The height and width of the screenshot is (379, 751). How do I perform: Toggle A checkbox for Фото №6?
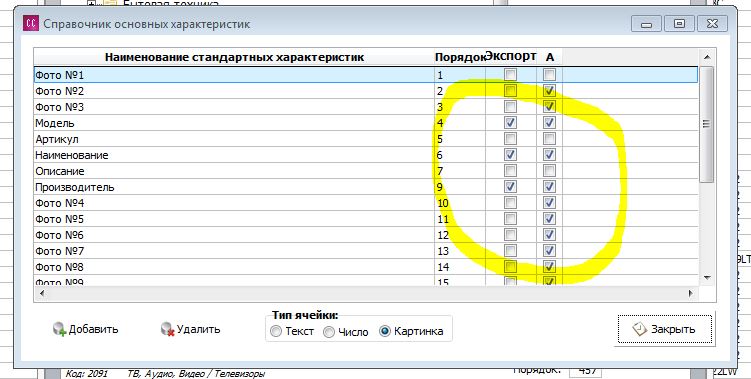click(549, 235)
